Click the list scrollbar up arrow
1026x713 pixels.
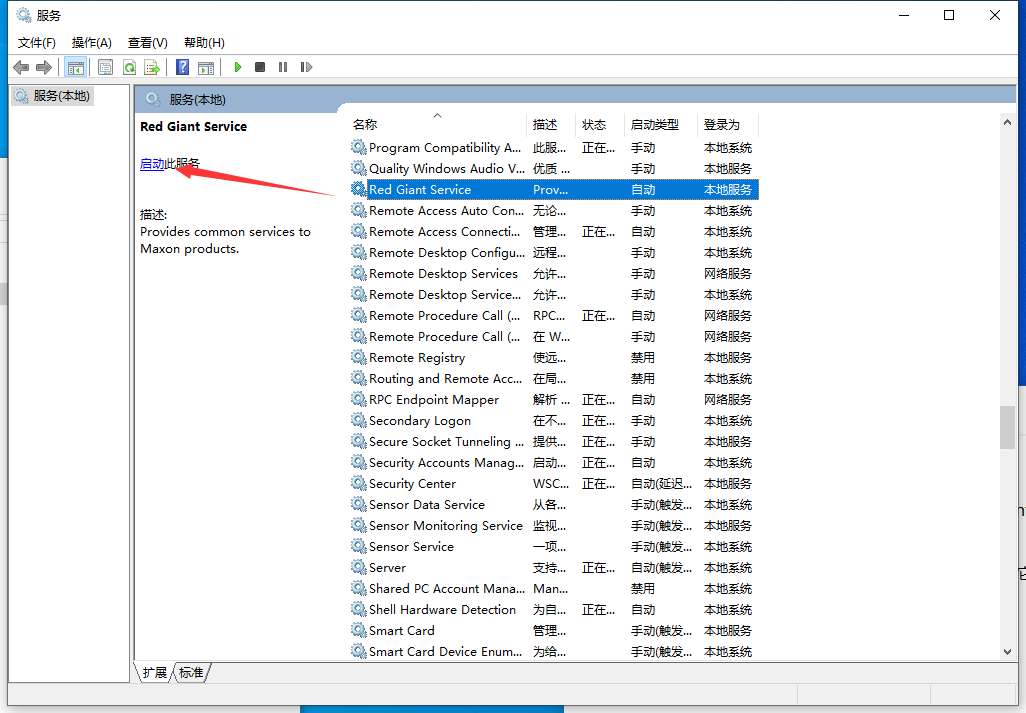point(1007,122)
